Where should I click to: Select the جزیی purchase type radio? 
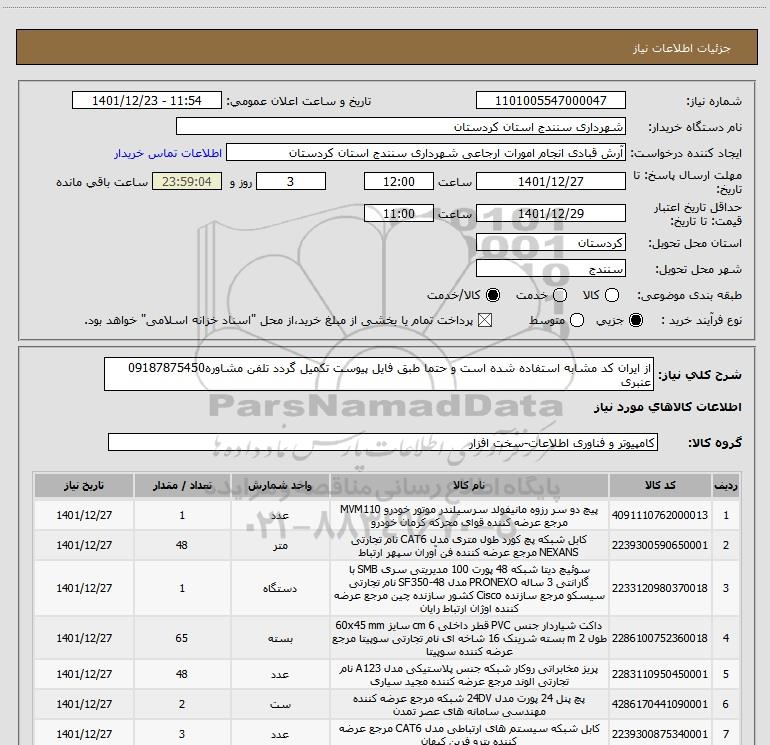[x=636, y=320]
